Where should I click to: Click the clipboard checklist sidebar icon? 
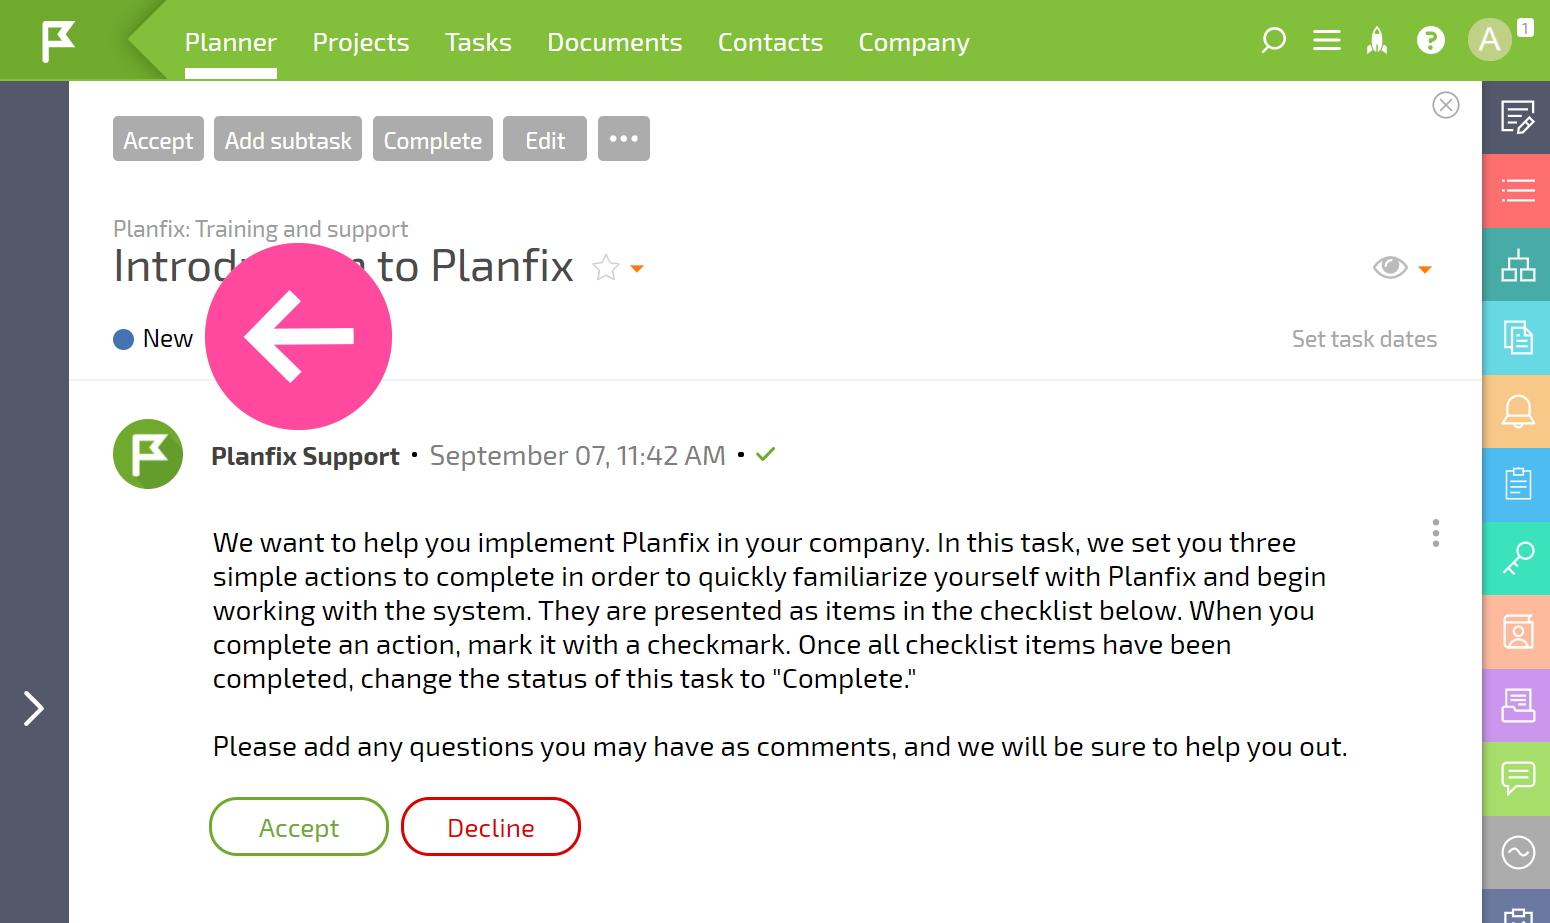pyautogui.click(x=1517, y=485)
